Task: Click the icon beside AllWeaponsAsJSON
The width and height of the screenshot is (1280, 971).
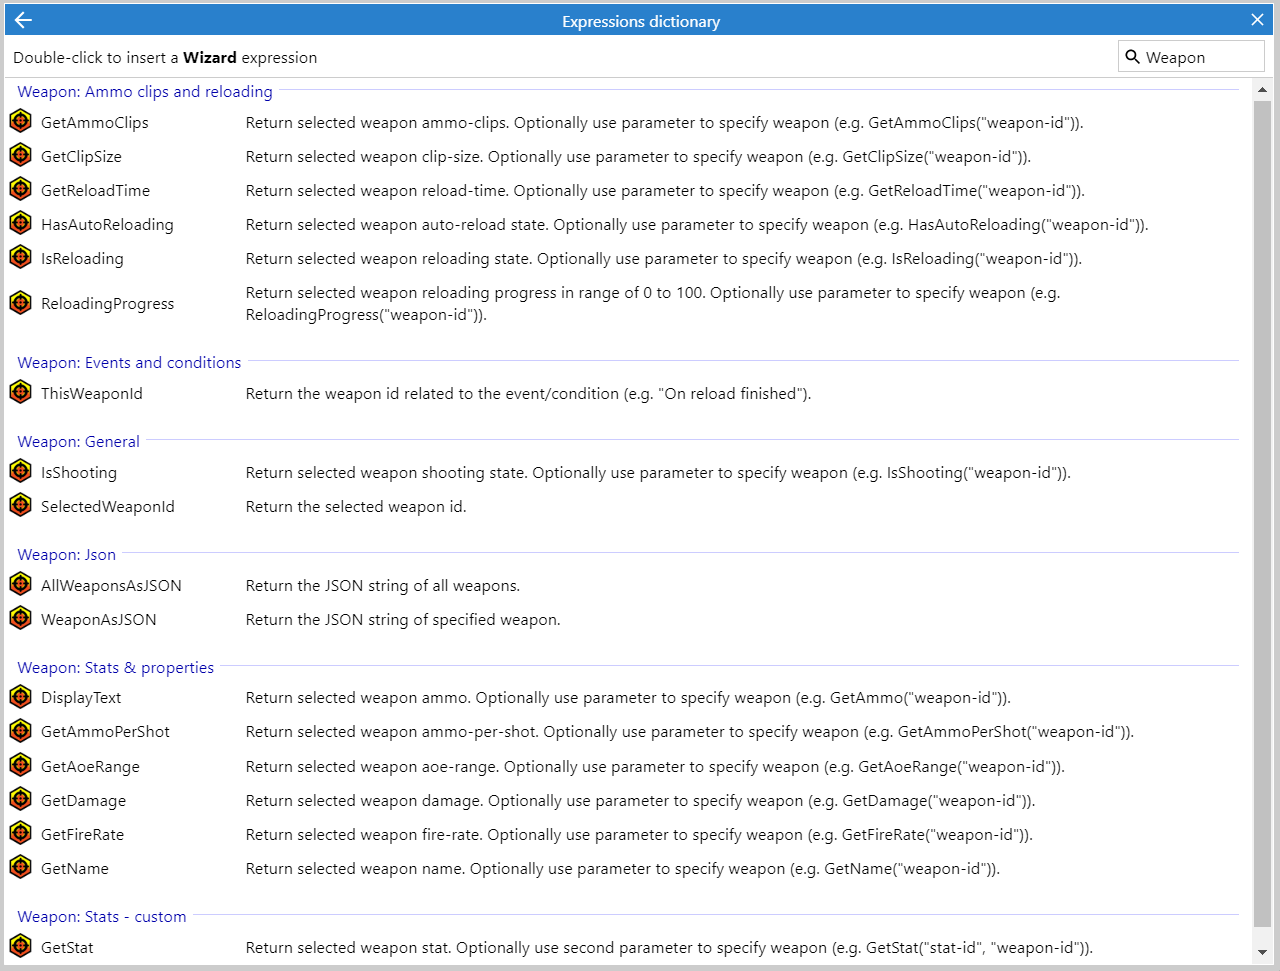Action: tap(21, 585)
